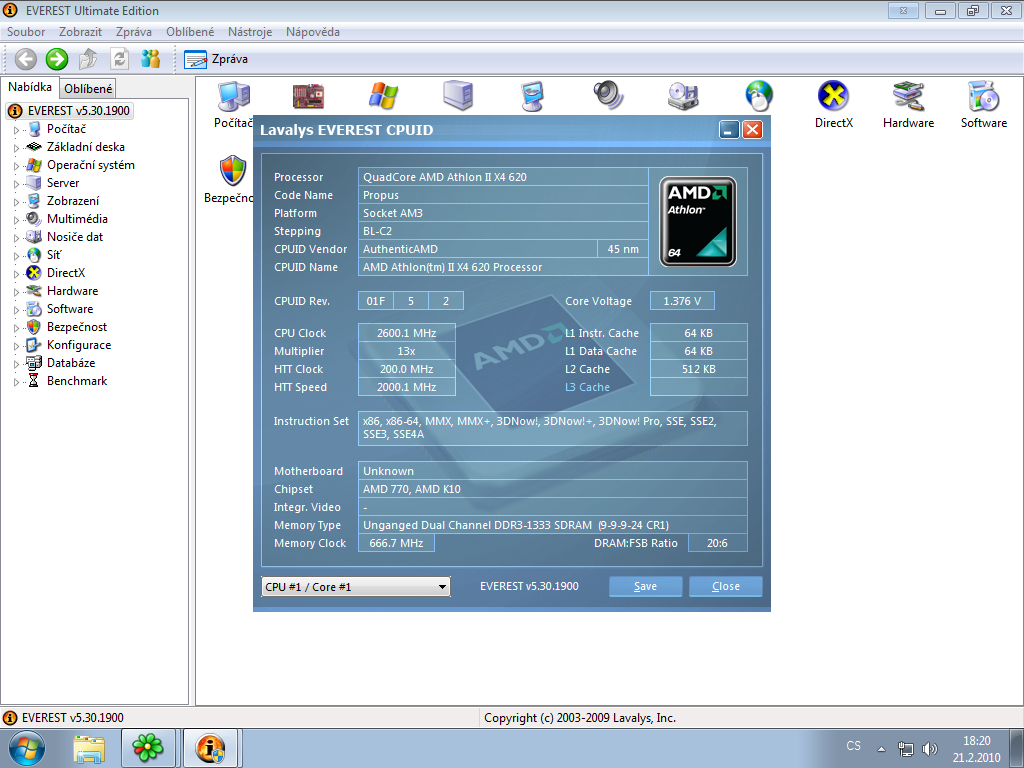Select Bezpečnost in the tree

(77, 327)
